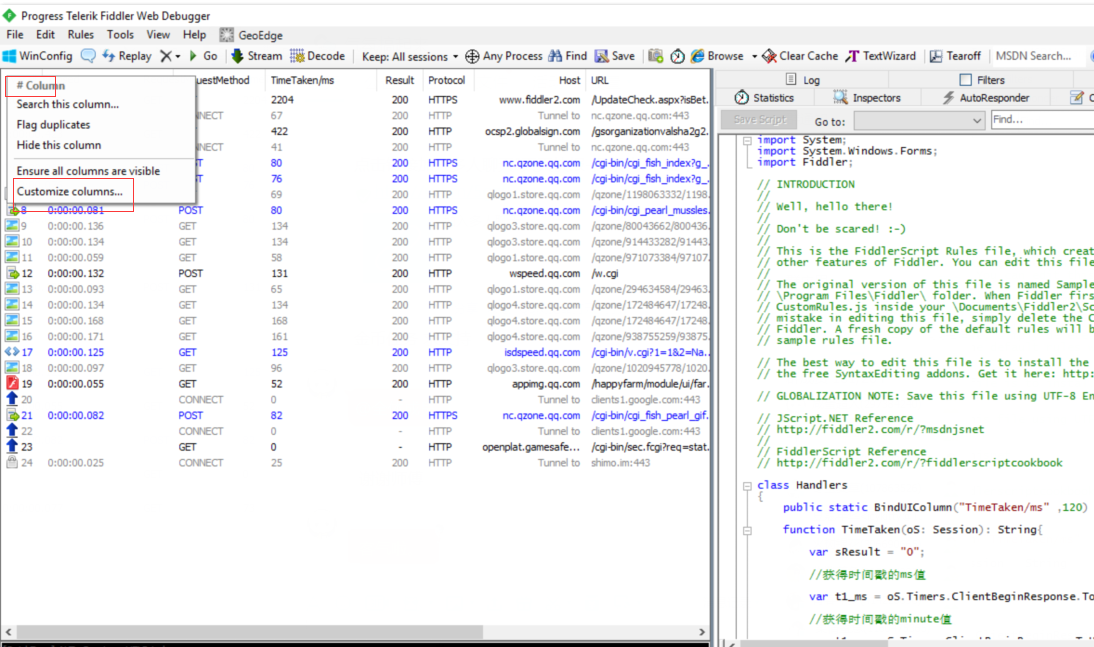Click session 23 upload arrow icon

coord(12,446)
